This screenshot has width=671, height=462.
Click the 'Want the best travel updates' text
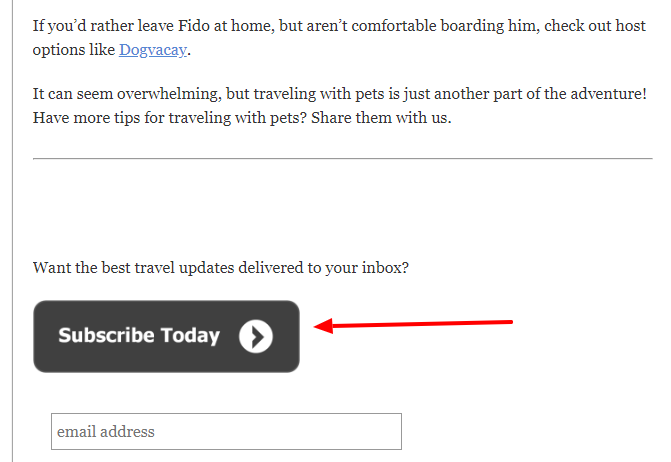[x=221, y=268]
